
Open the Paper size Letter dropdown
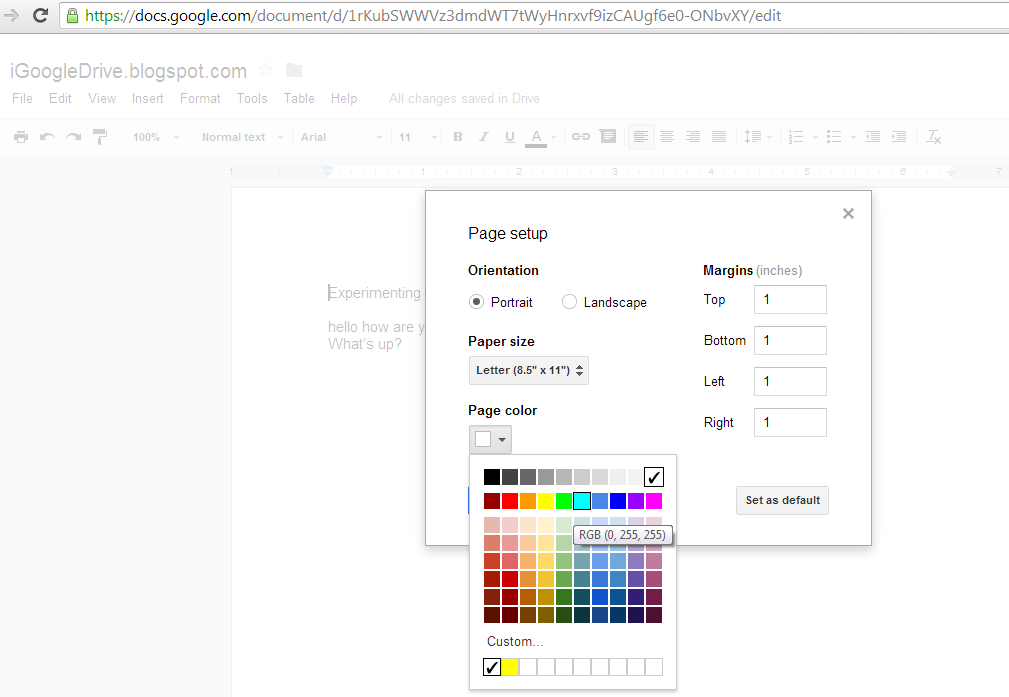tap(529, 371)
